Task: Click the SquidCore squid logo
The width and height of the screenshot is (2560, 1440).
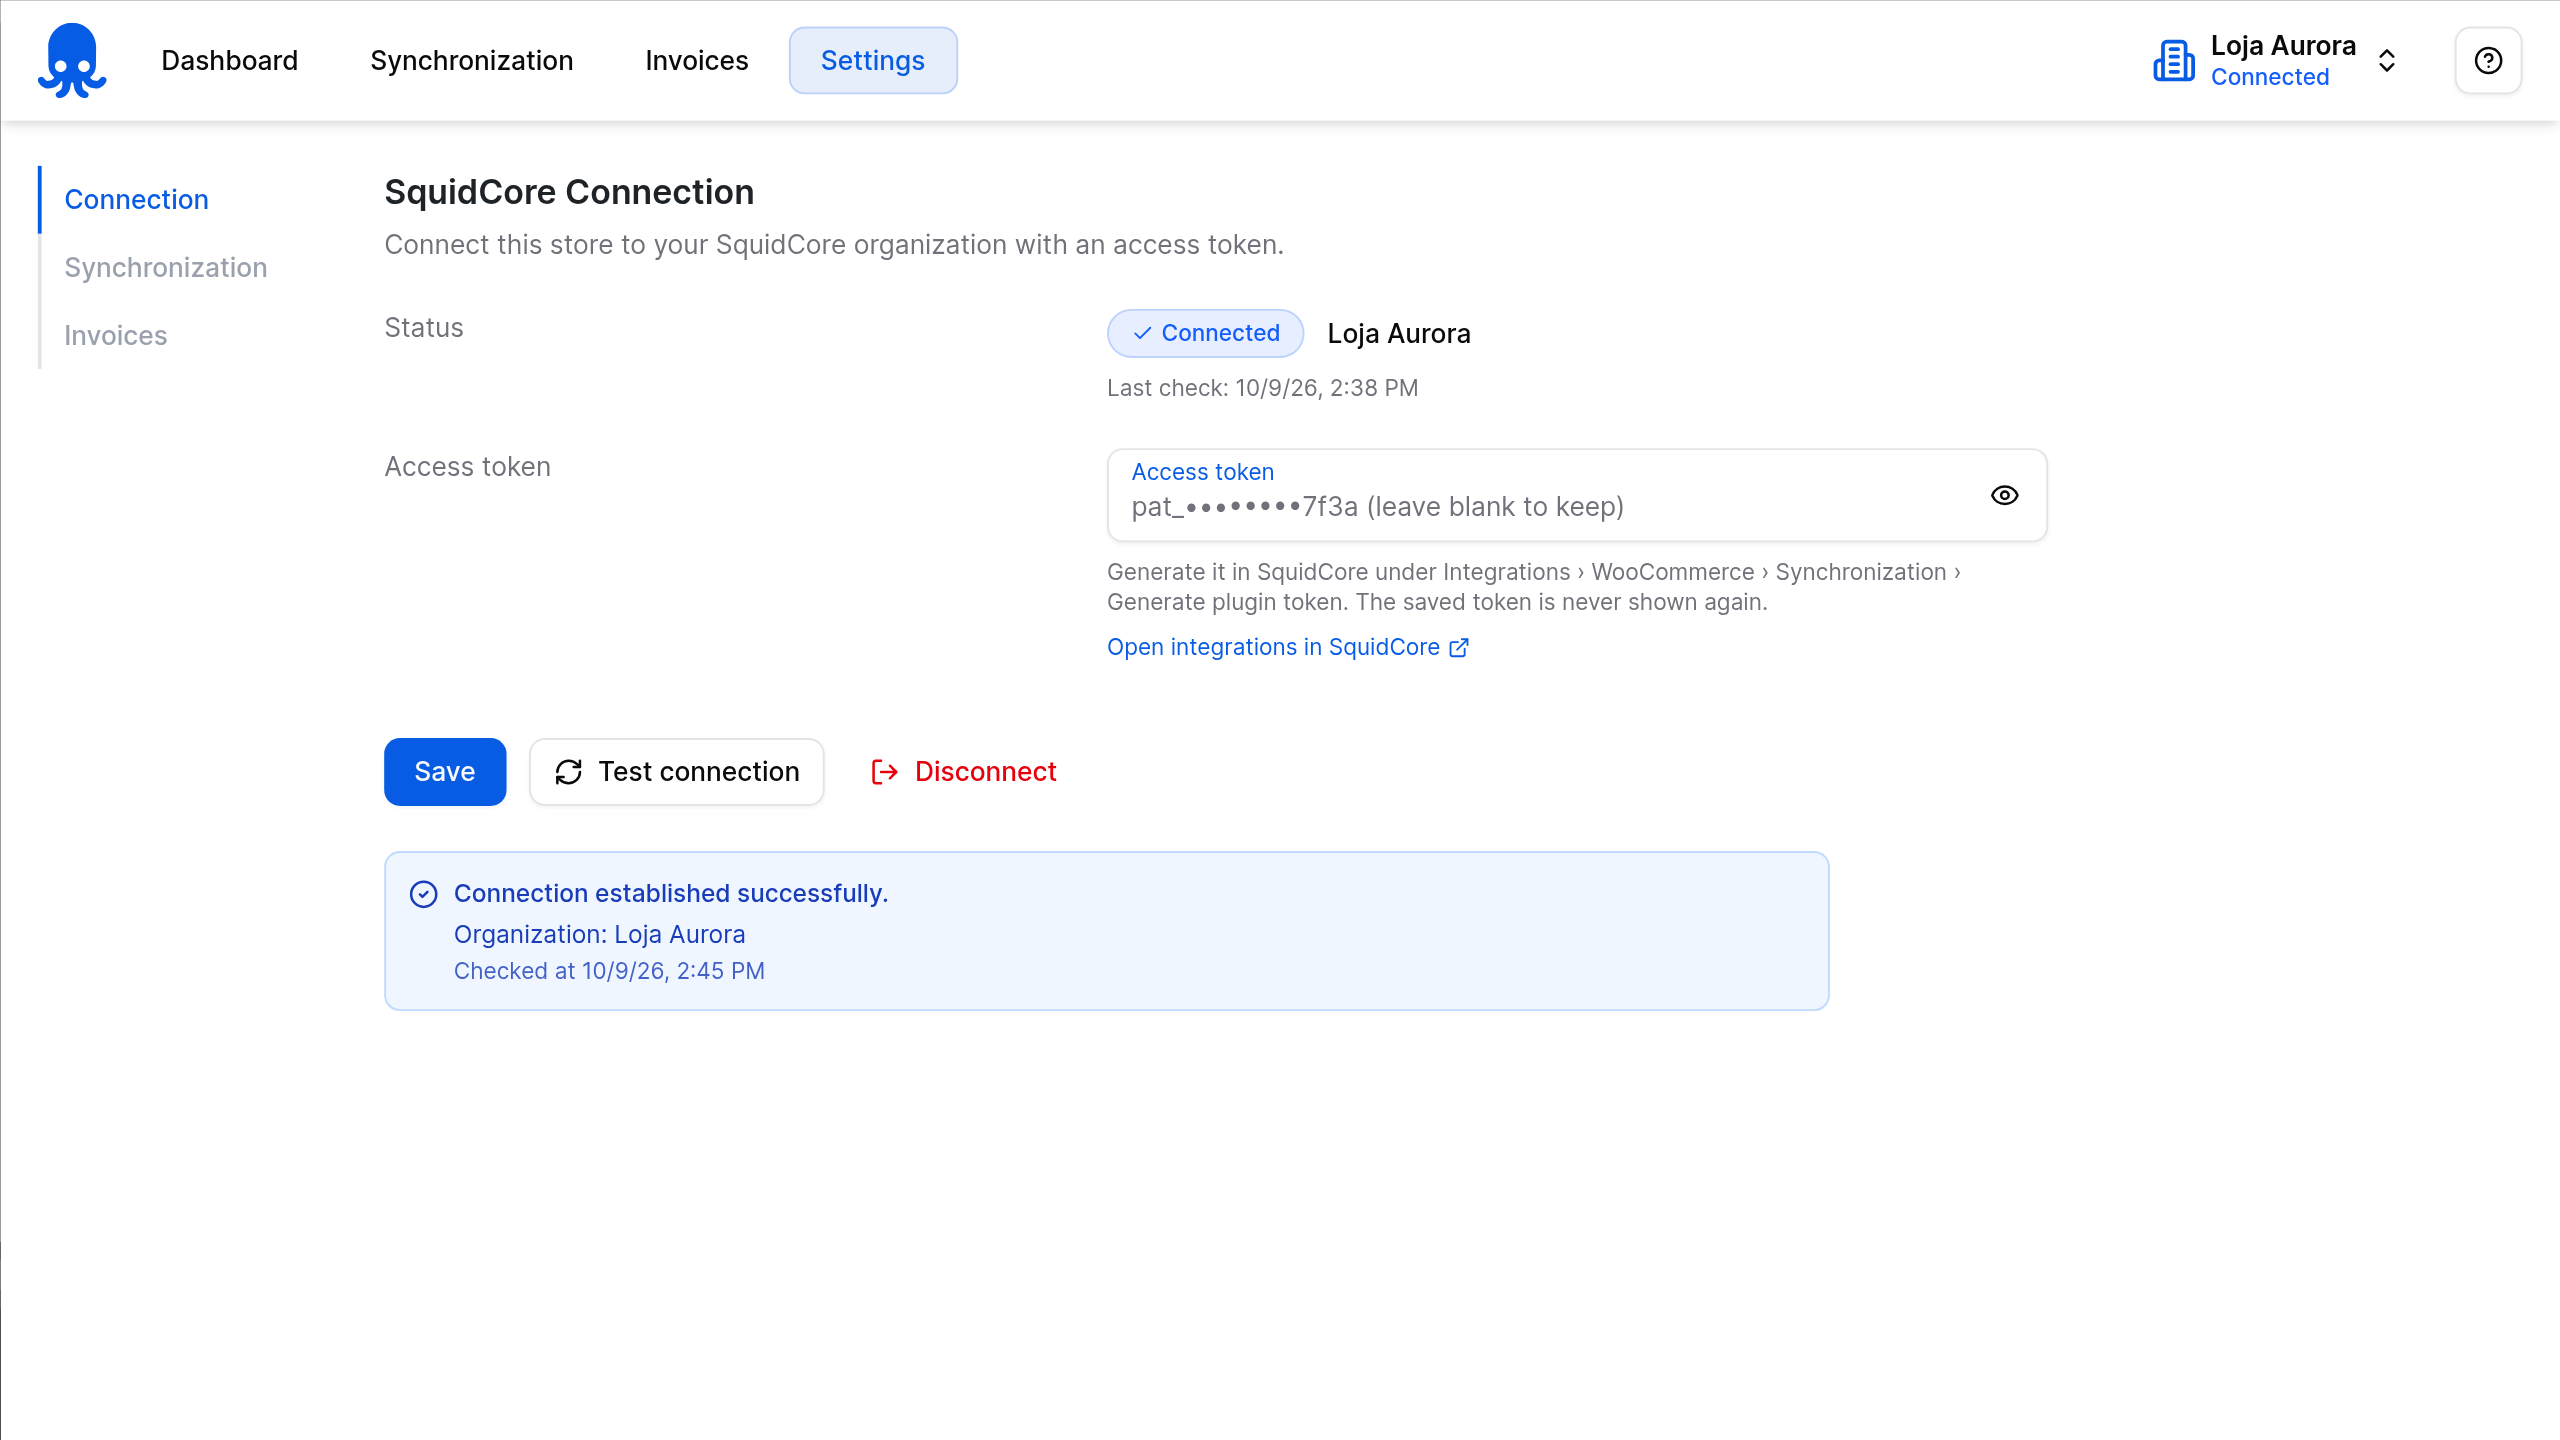Action: [72, 60]
